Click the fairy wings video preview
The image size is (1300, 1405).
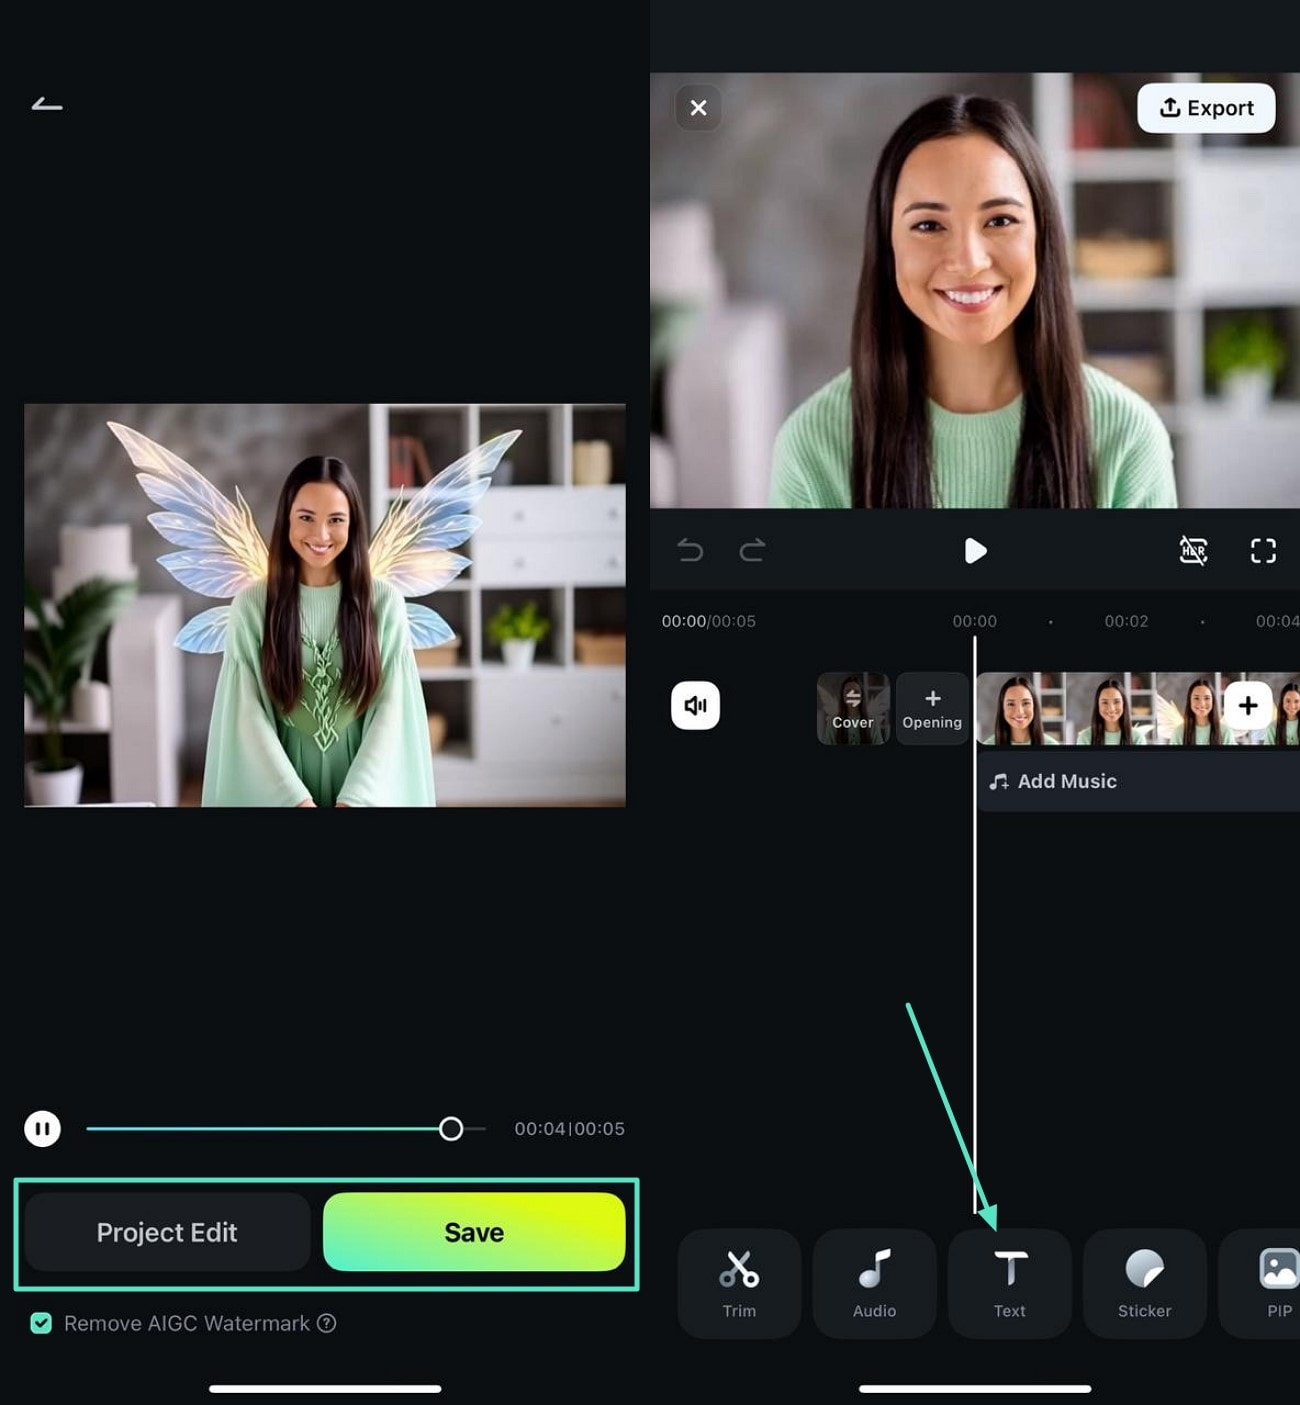point(325,605)
